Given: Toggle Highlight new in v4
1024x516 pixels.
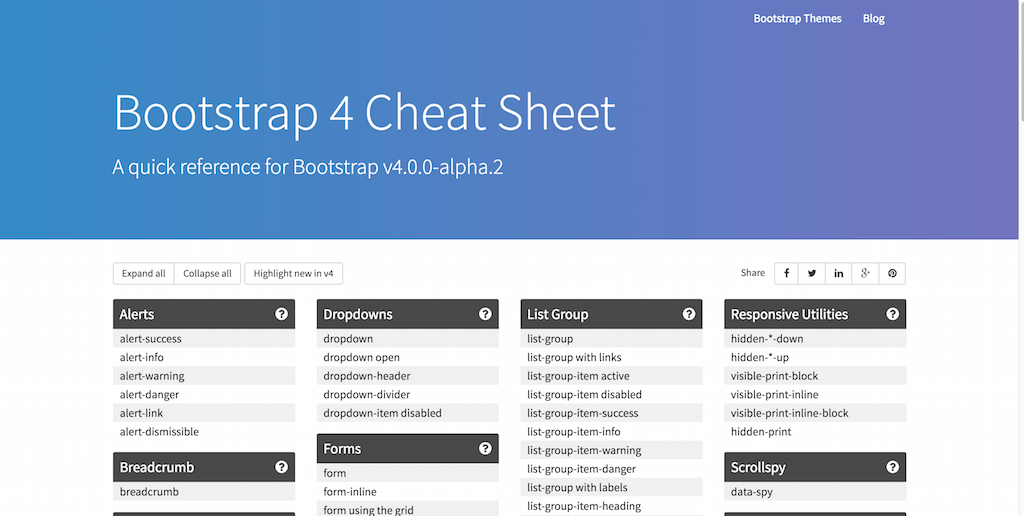Looking at the screenshot, I should click(293, 274).
